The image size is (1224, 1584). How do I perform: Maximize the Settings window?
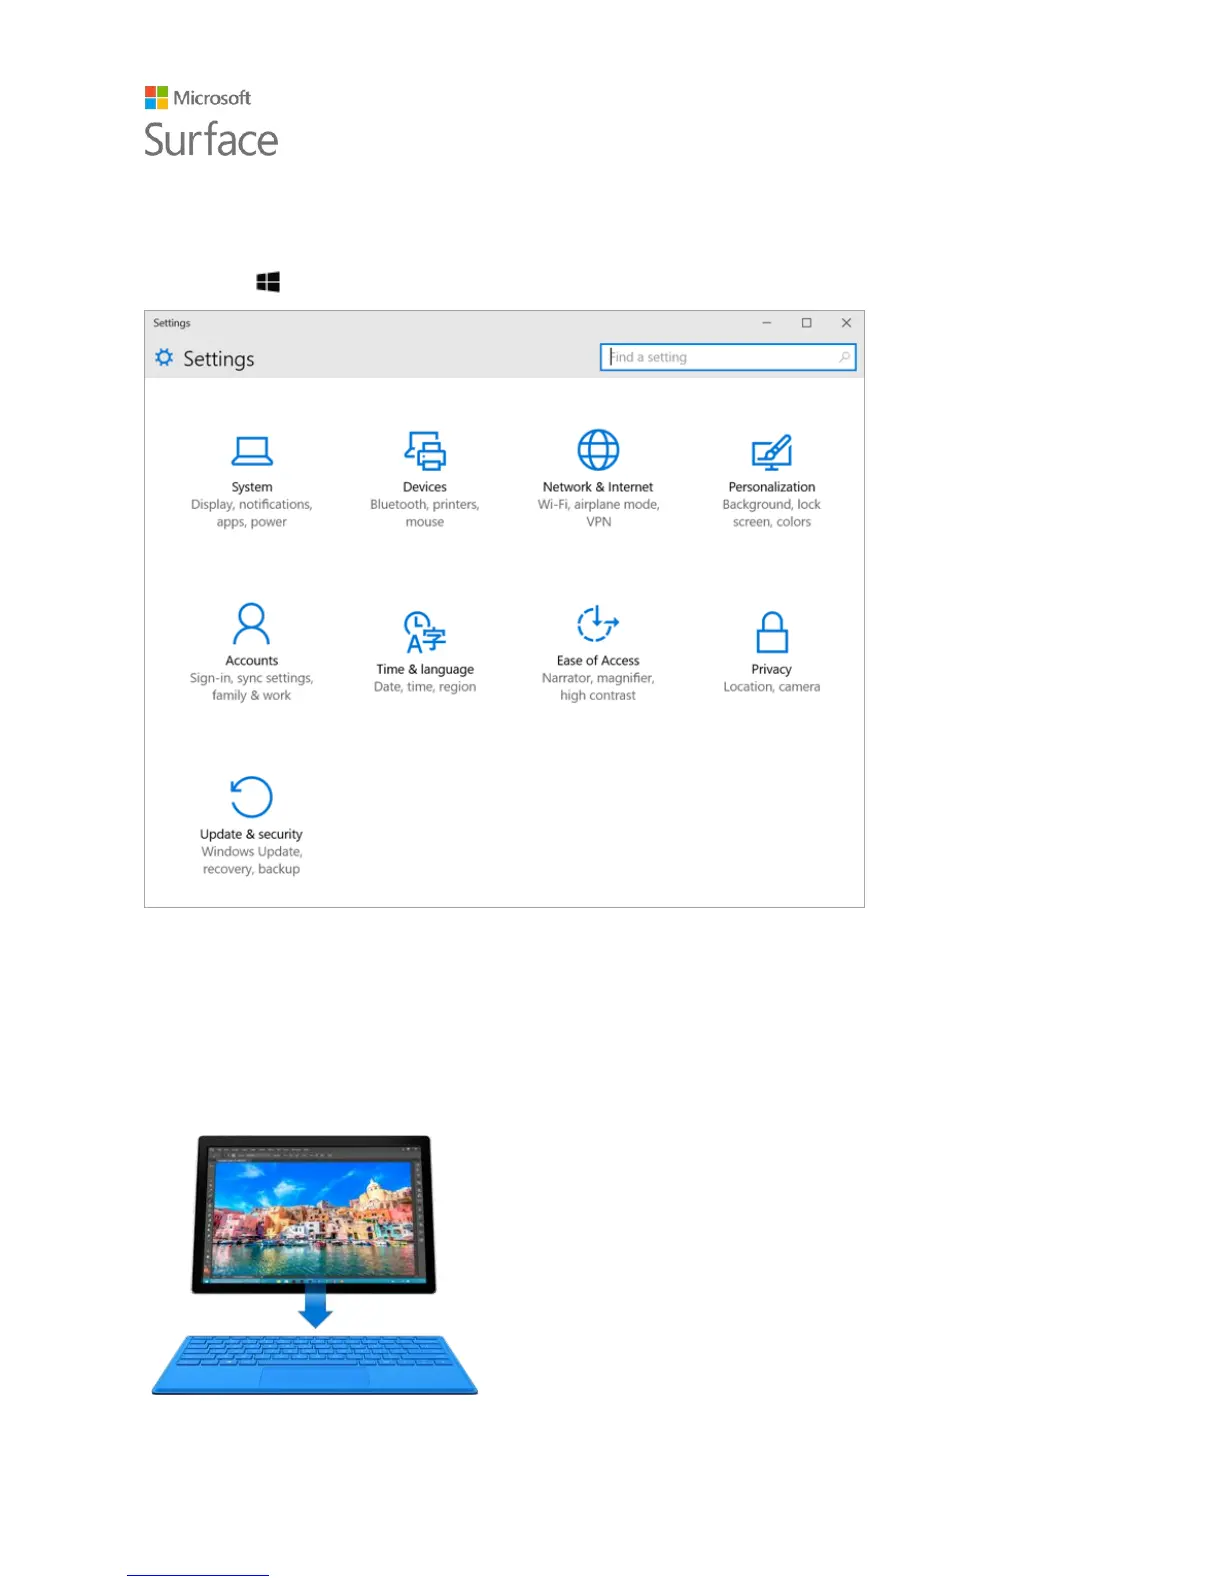point(807,323)
